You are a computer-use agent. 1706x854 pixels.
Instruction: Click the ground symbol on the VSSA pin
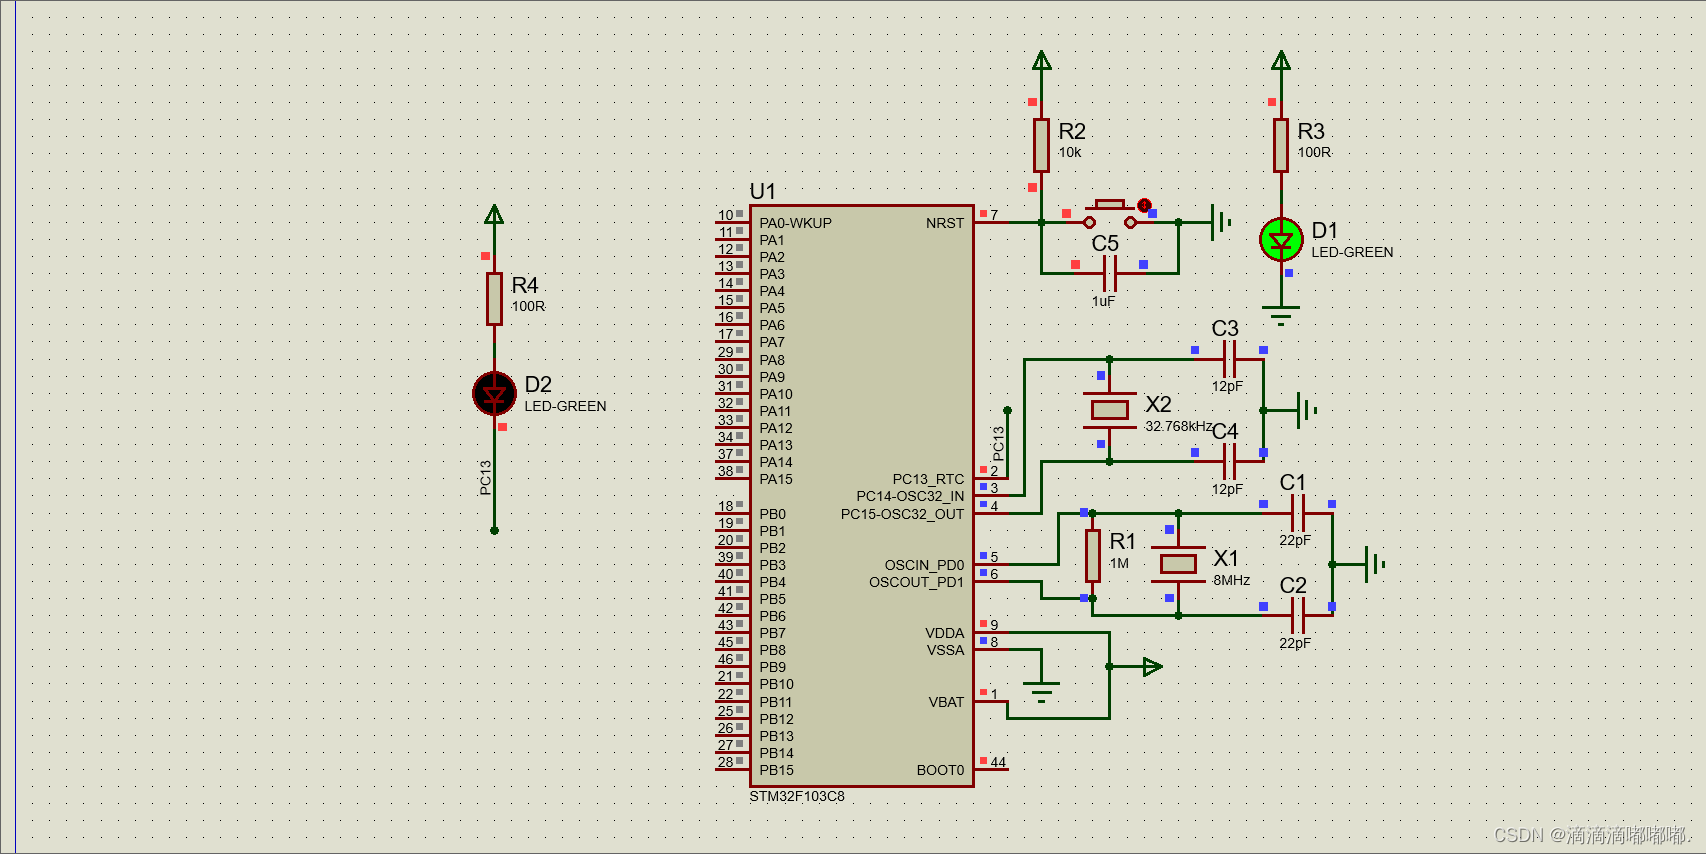1041,692
